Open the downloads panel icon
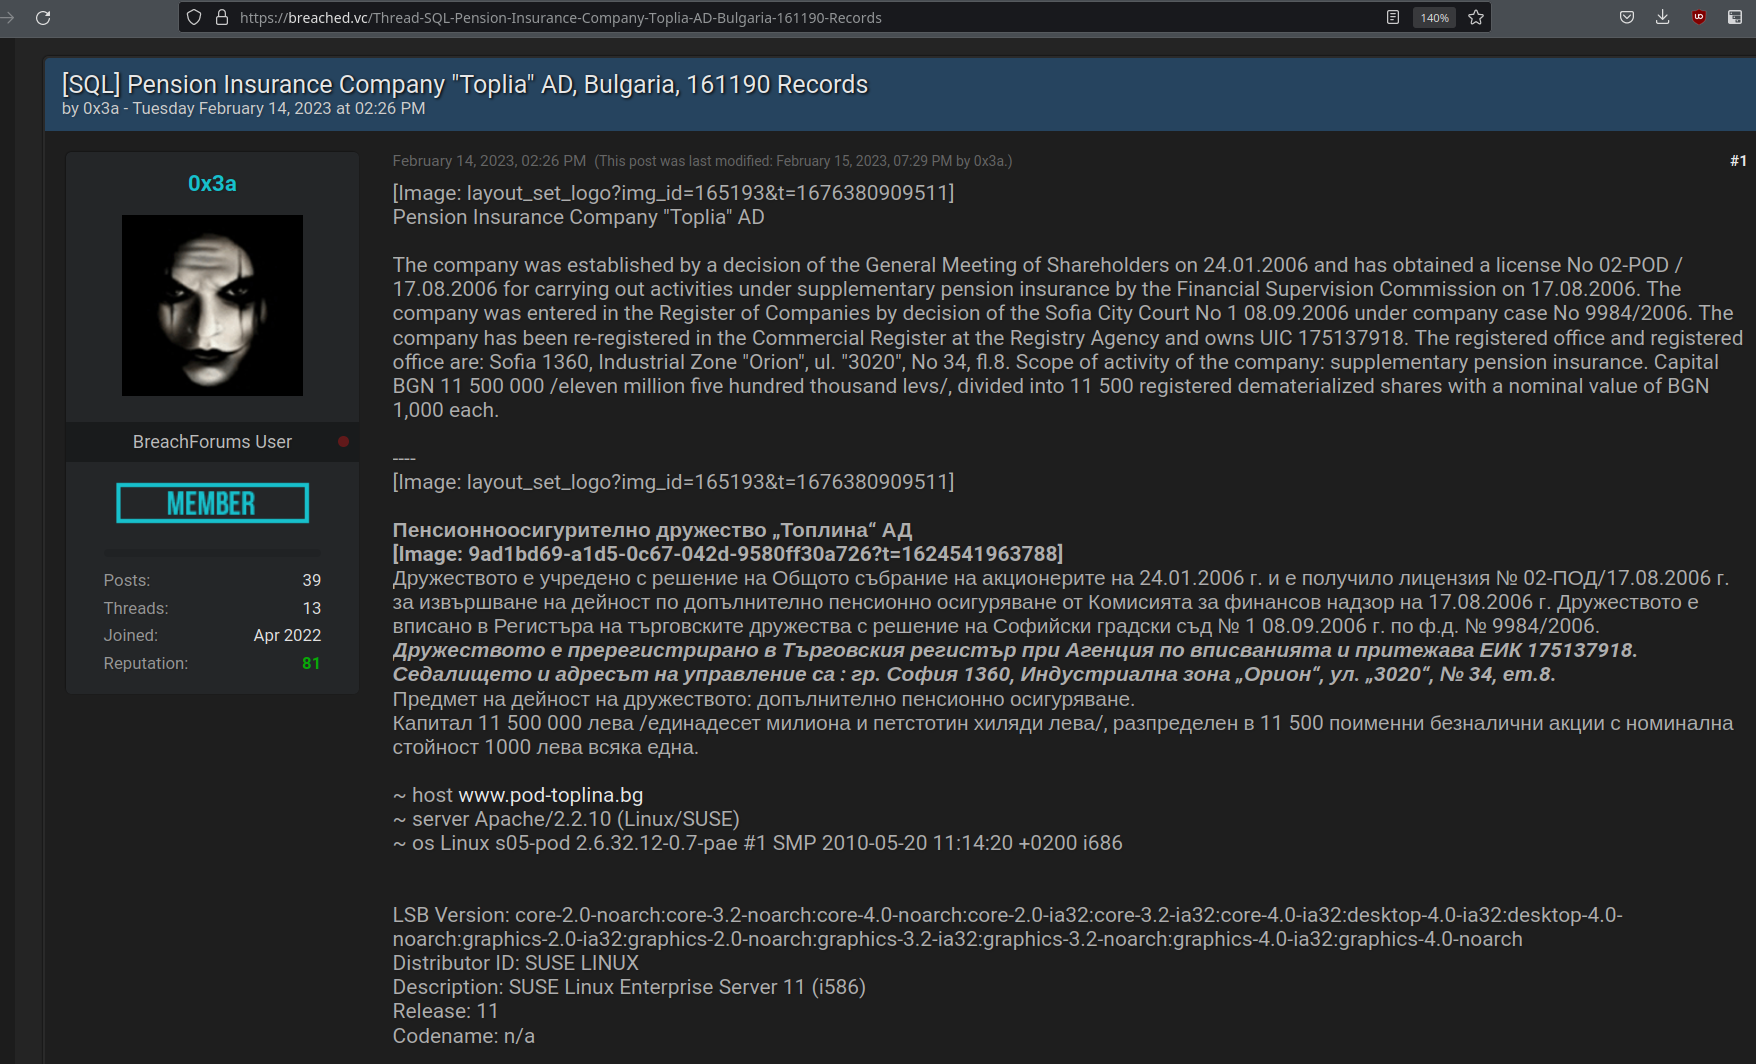This screenshot has height=1064, width=1756. pos(1663,18)
